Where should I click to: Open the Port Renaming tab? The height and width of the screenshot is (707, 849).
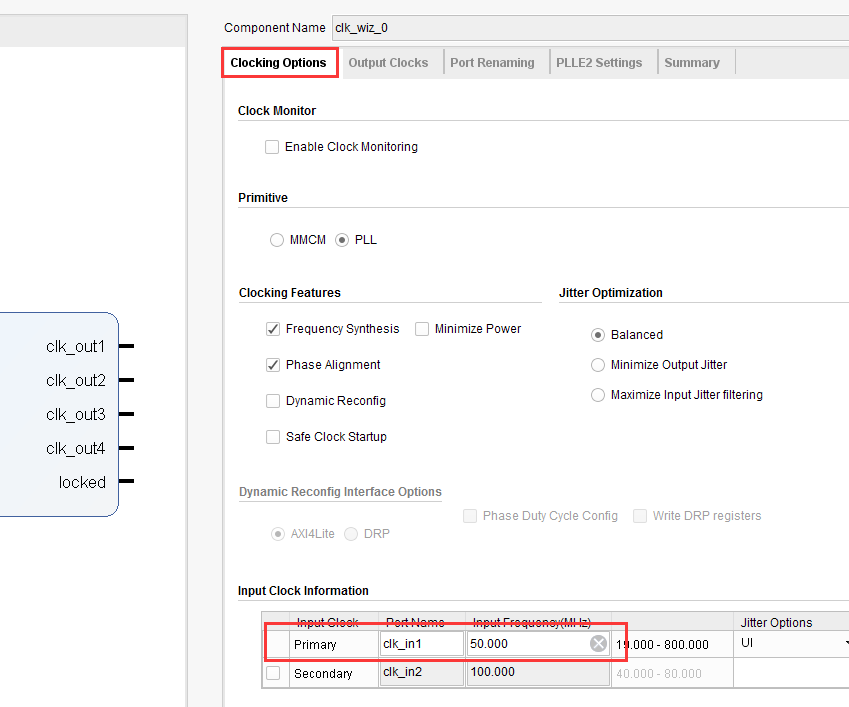[x=492, y=63]
